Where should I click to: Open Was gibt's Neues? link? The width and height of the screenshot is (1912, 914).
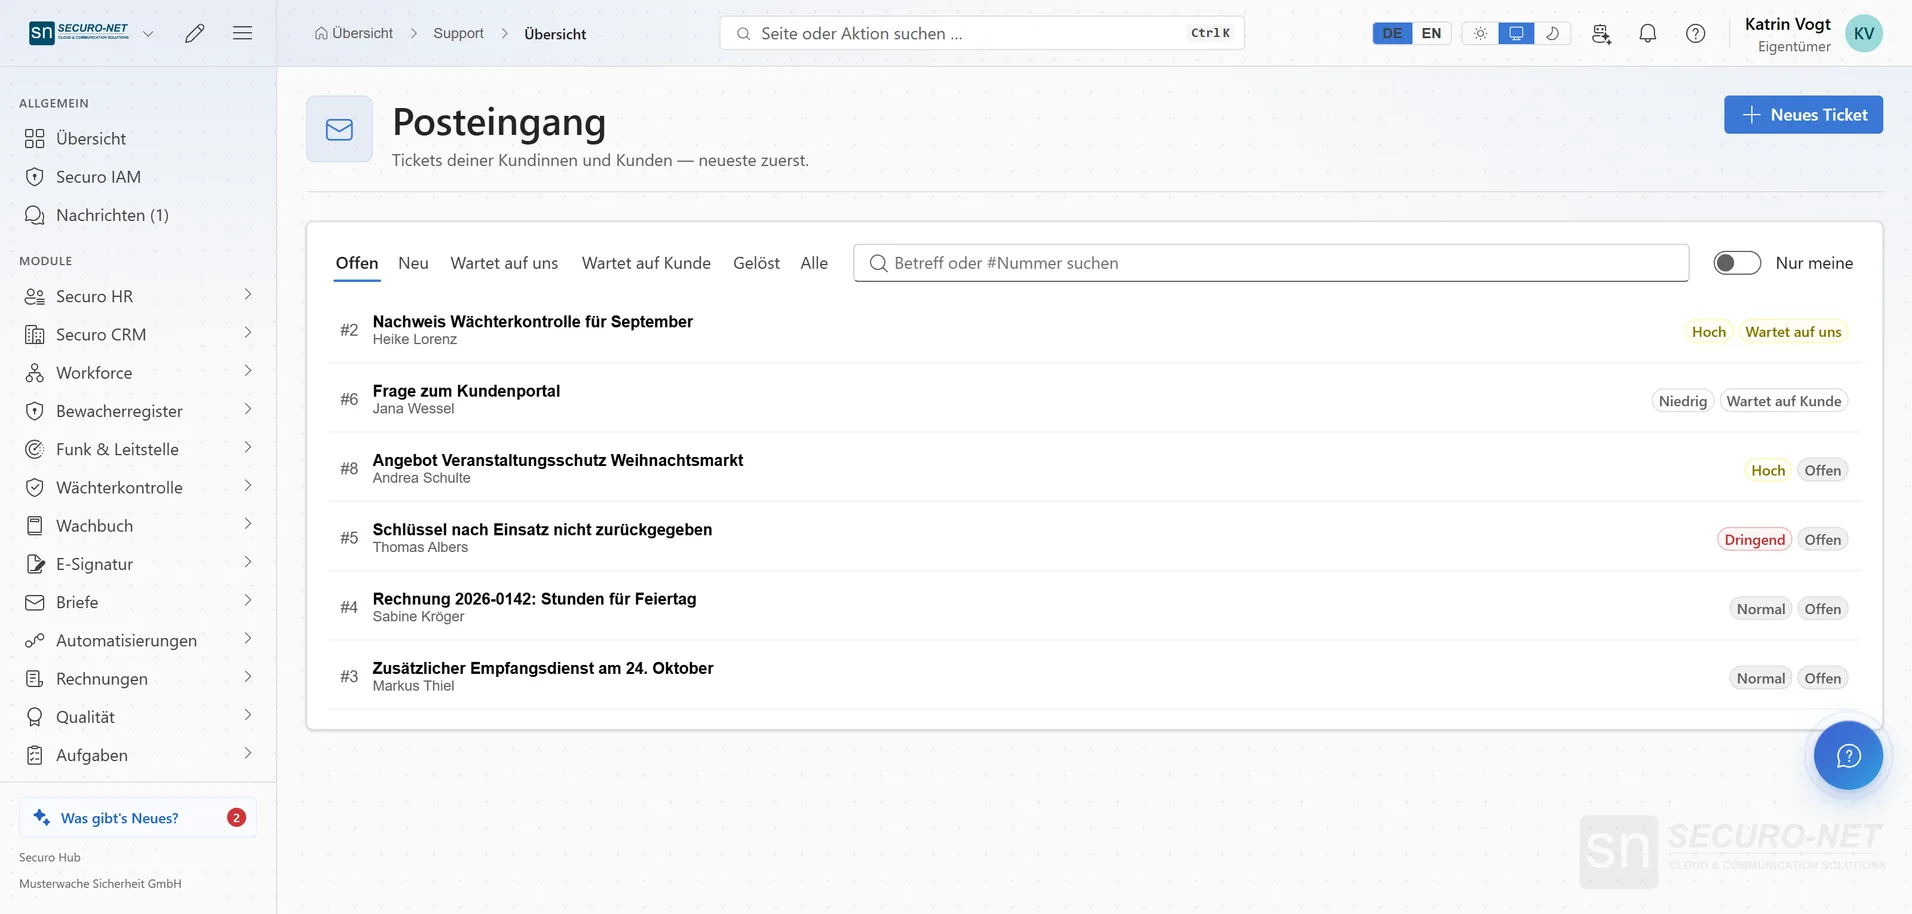[x=138, y=817]
